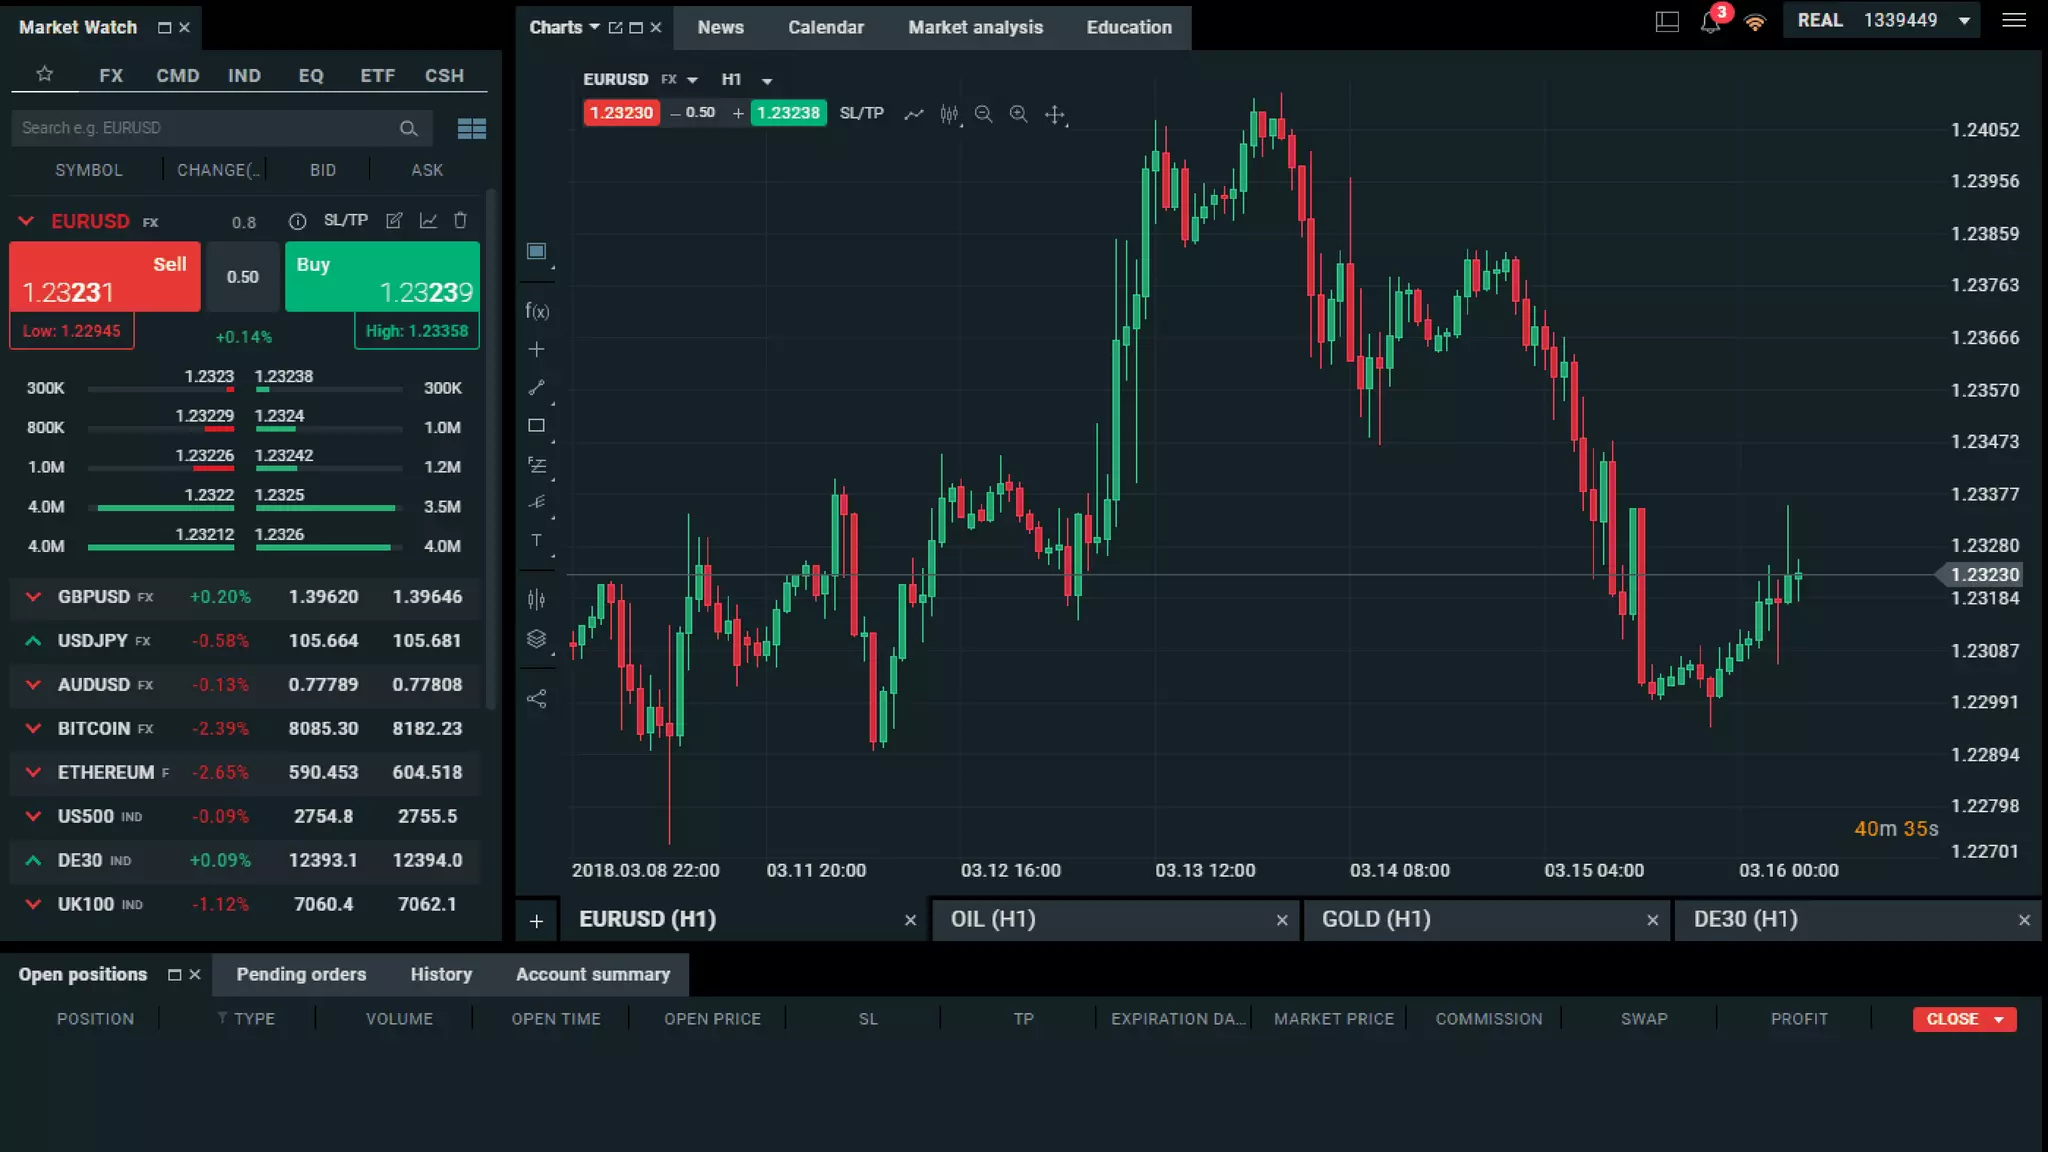The height and width of the screenshot is (1152, 2048).
Task: Open the GOLD (H1) chart tab
Action: pyautogui.click(x=1376, y=919)
